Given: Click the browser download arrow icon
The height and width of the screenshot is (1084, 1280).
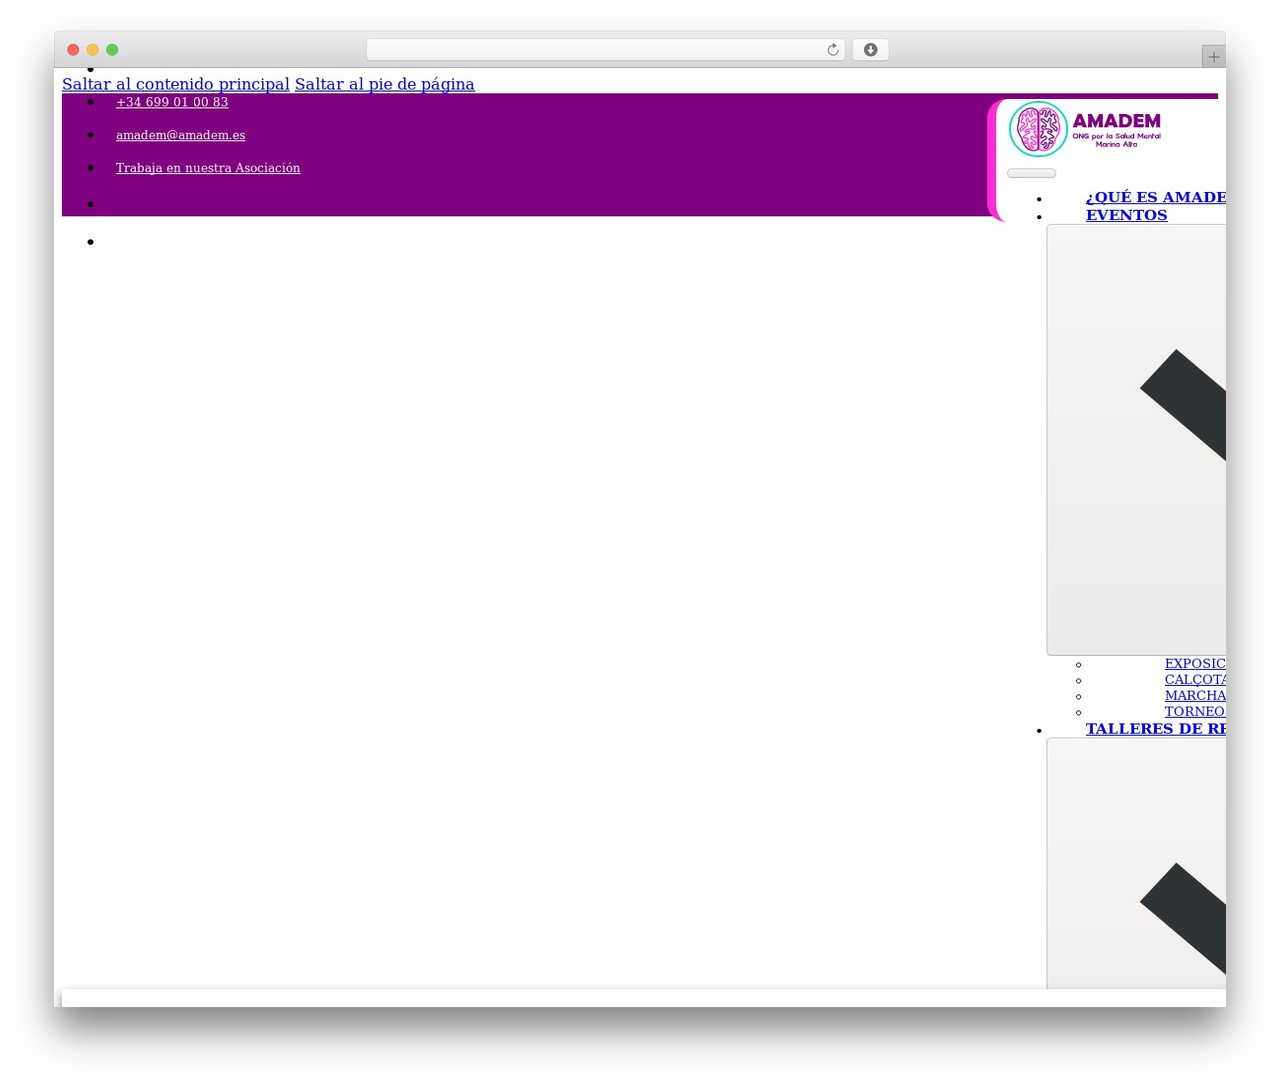Looking at the screenshot, I should [x=870, y=50].
